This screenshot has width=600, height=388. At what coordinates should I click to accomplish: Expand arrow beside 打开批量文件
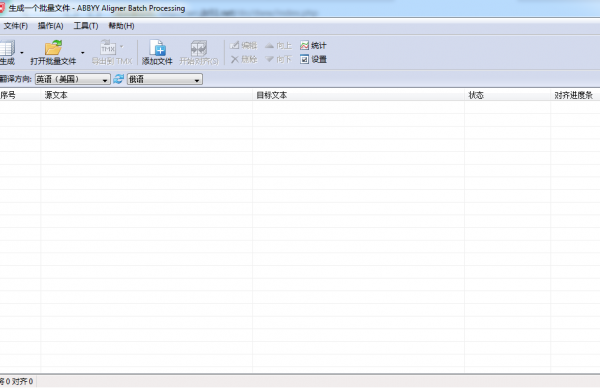point(83,52)
